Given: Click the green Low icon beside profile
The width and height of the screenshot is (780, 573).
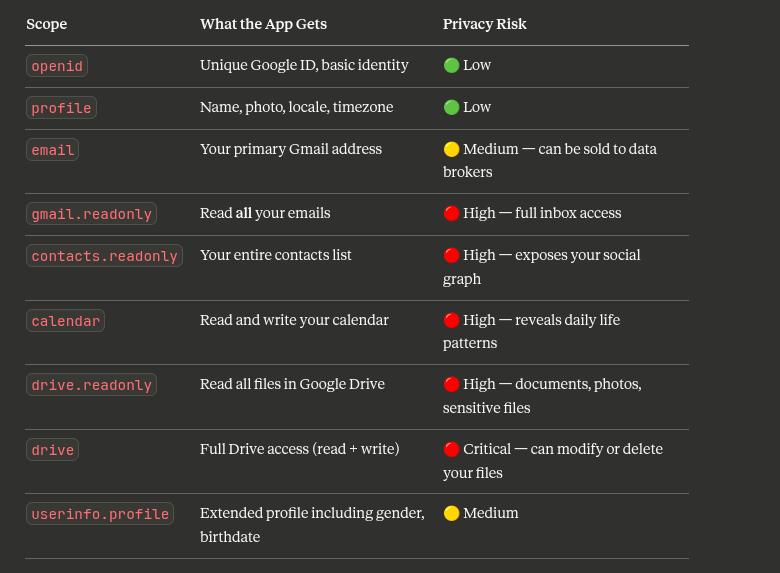Looking at the screenshot, I should [x=451, y=107].
